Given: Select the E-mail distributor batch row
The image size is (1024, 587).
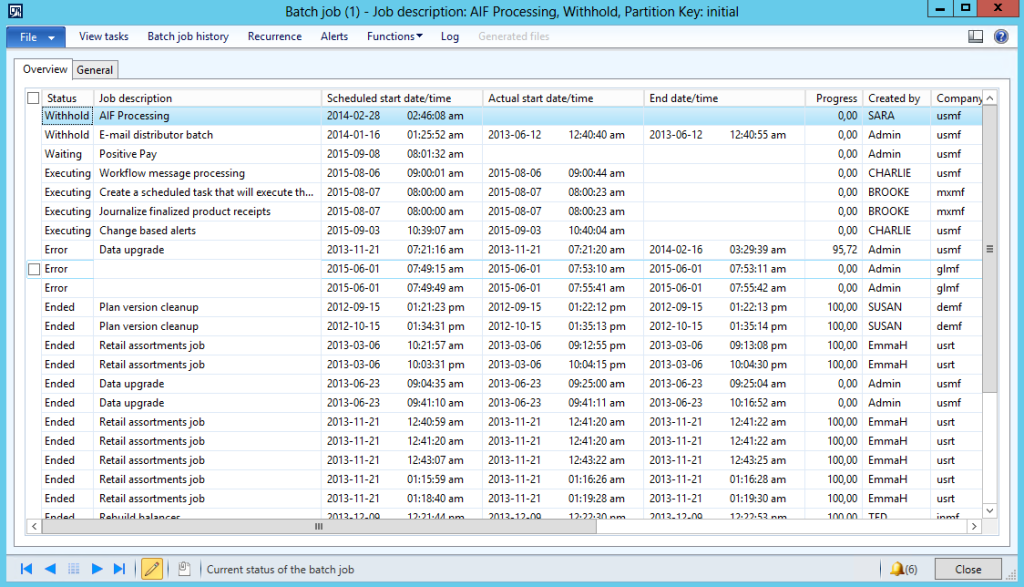Looking at the screenshot, I should (x=512, y=135).
